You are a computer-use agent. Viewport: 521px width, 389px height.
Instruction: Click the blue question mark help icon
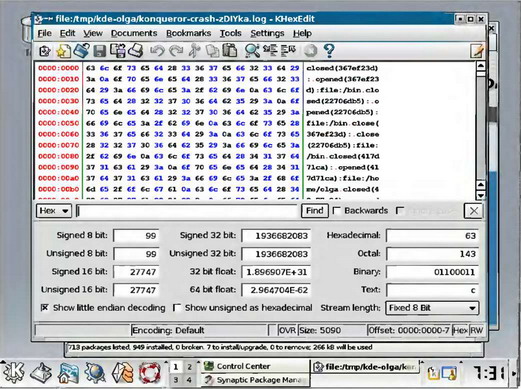(x=329, y=51)
